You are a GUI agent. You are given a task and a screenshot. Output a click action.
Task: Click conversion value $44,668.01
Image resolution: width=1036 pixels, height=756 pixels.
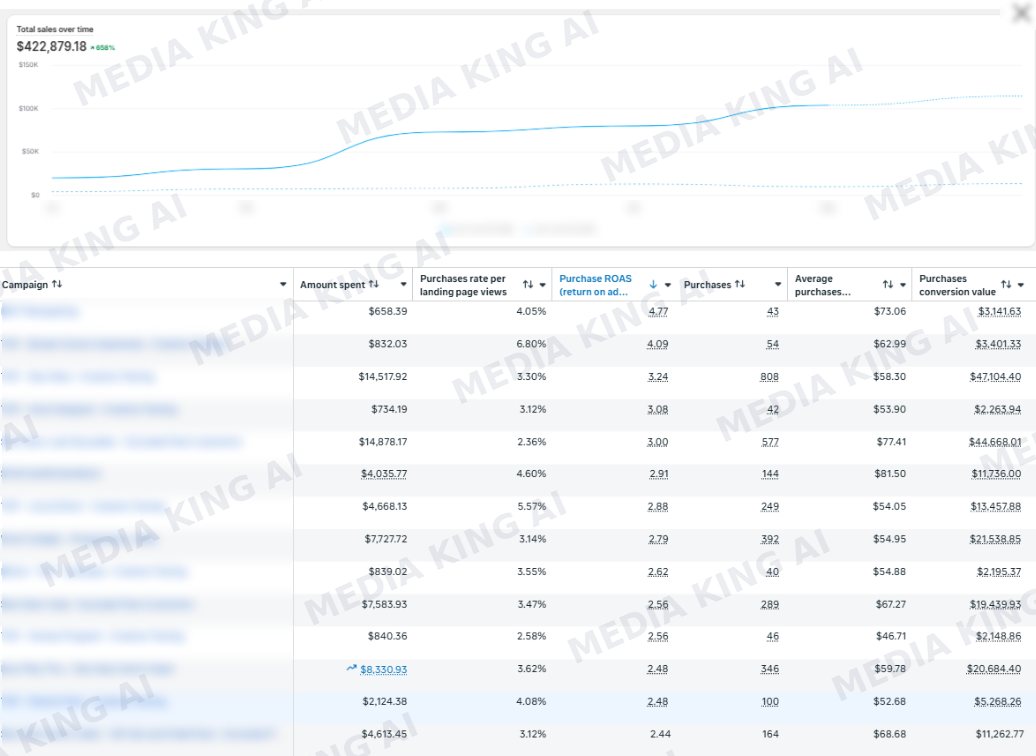995,442
